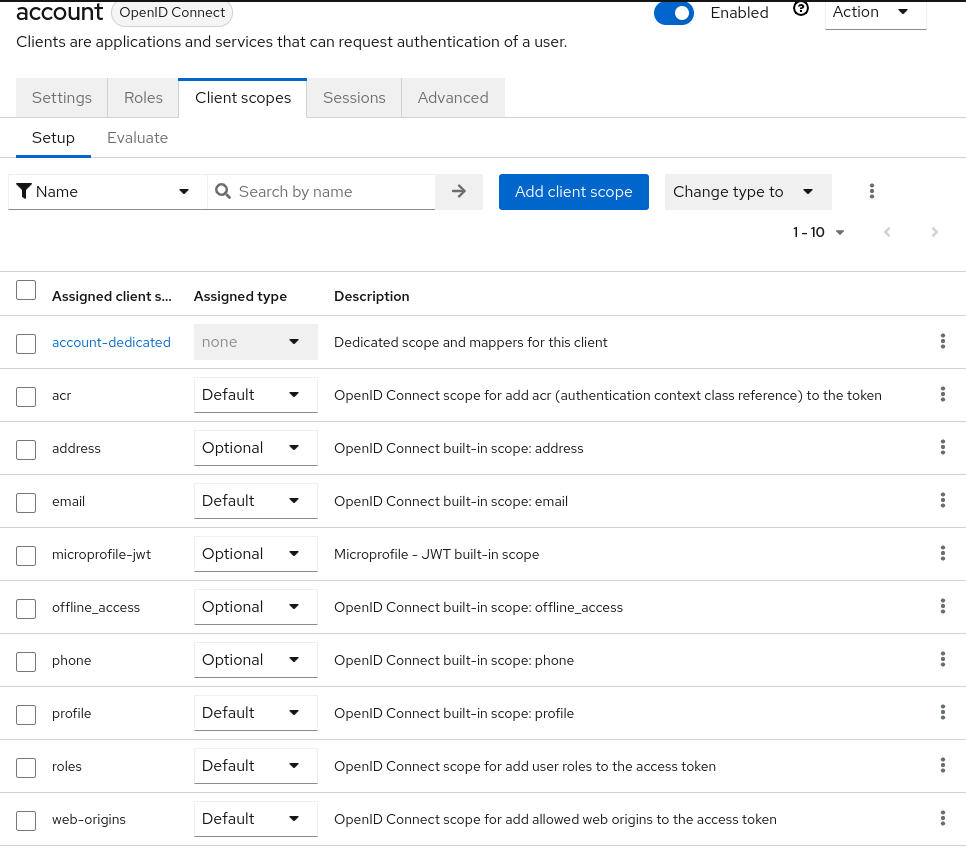Open the Assigned type dropdown for offline_access
Image resolution: width=966 pixels, height=856 pixels.
point(255,606)
